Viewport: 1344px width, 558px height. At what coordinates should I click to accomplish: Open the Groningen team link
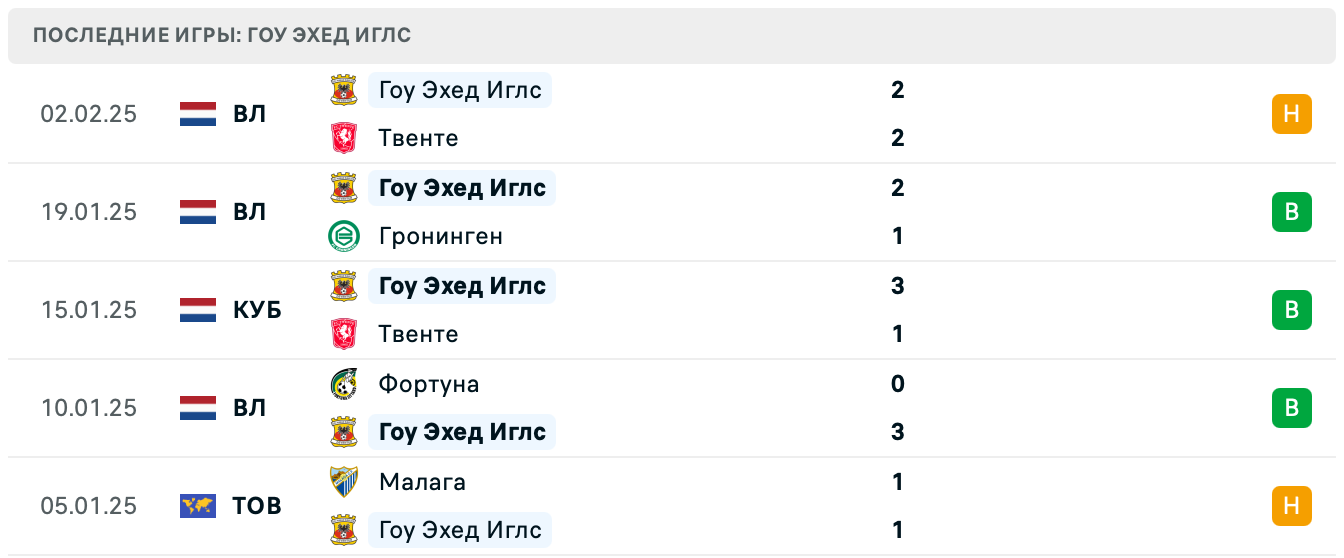click(441, 236)
